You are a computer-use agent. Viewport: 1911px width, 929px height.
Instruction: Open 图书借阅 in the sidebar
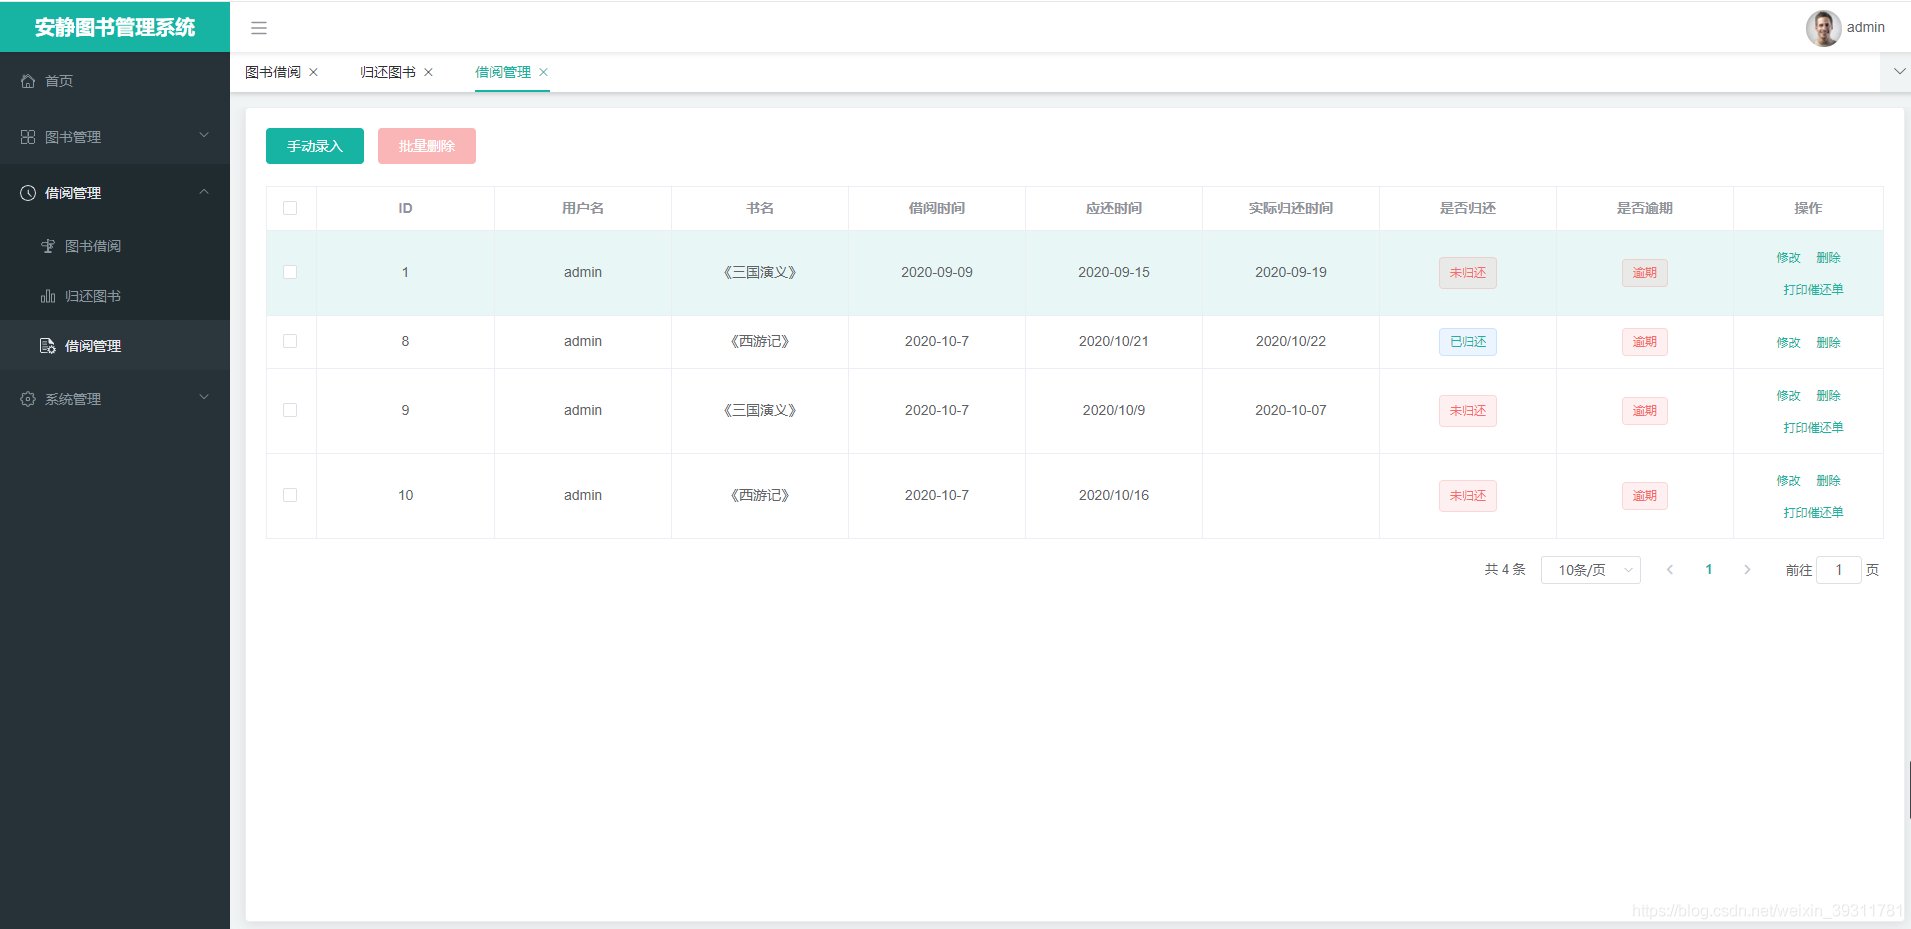point(115,246)
